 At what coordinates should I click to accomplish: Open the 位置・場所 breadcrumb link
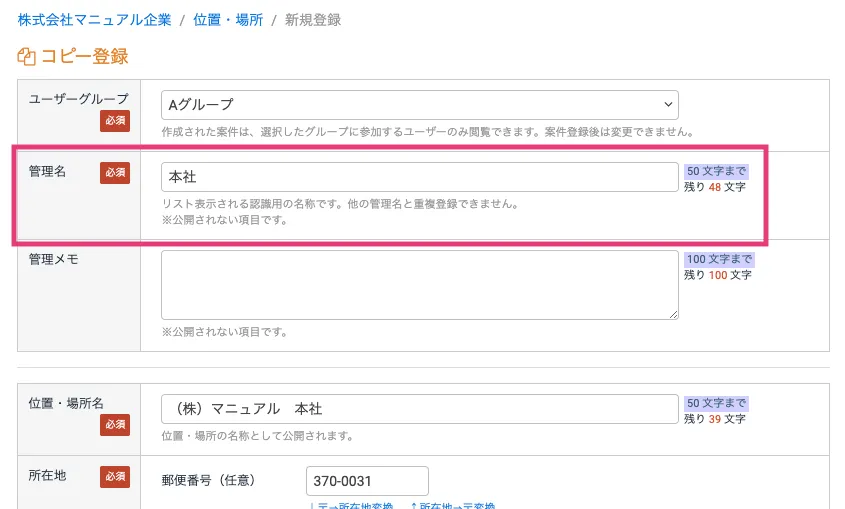(228, 20)
